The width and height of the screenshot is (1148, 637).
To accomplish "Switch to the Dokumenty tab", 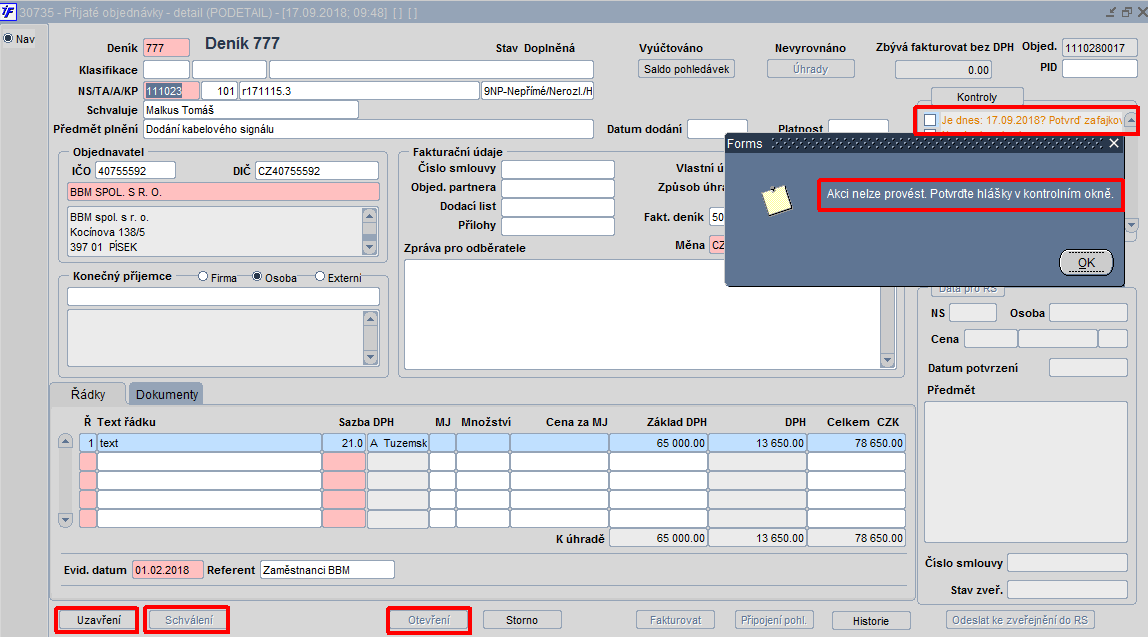I will tap(166, 394).
